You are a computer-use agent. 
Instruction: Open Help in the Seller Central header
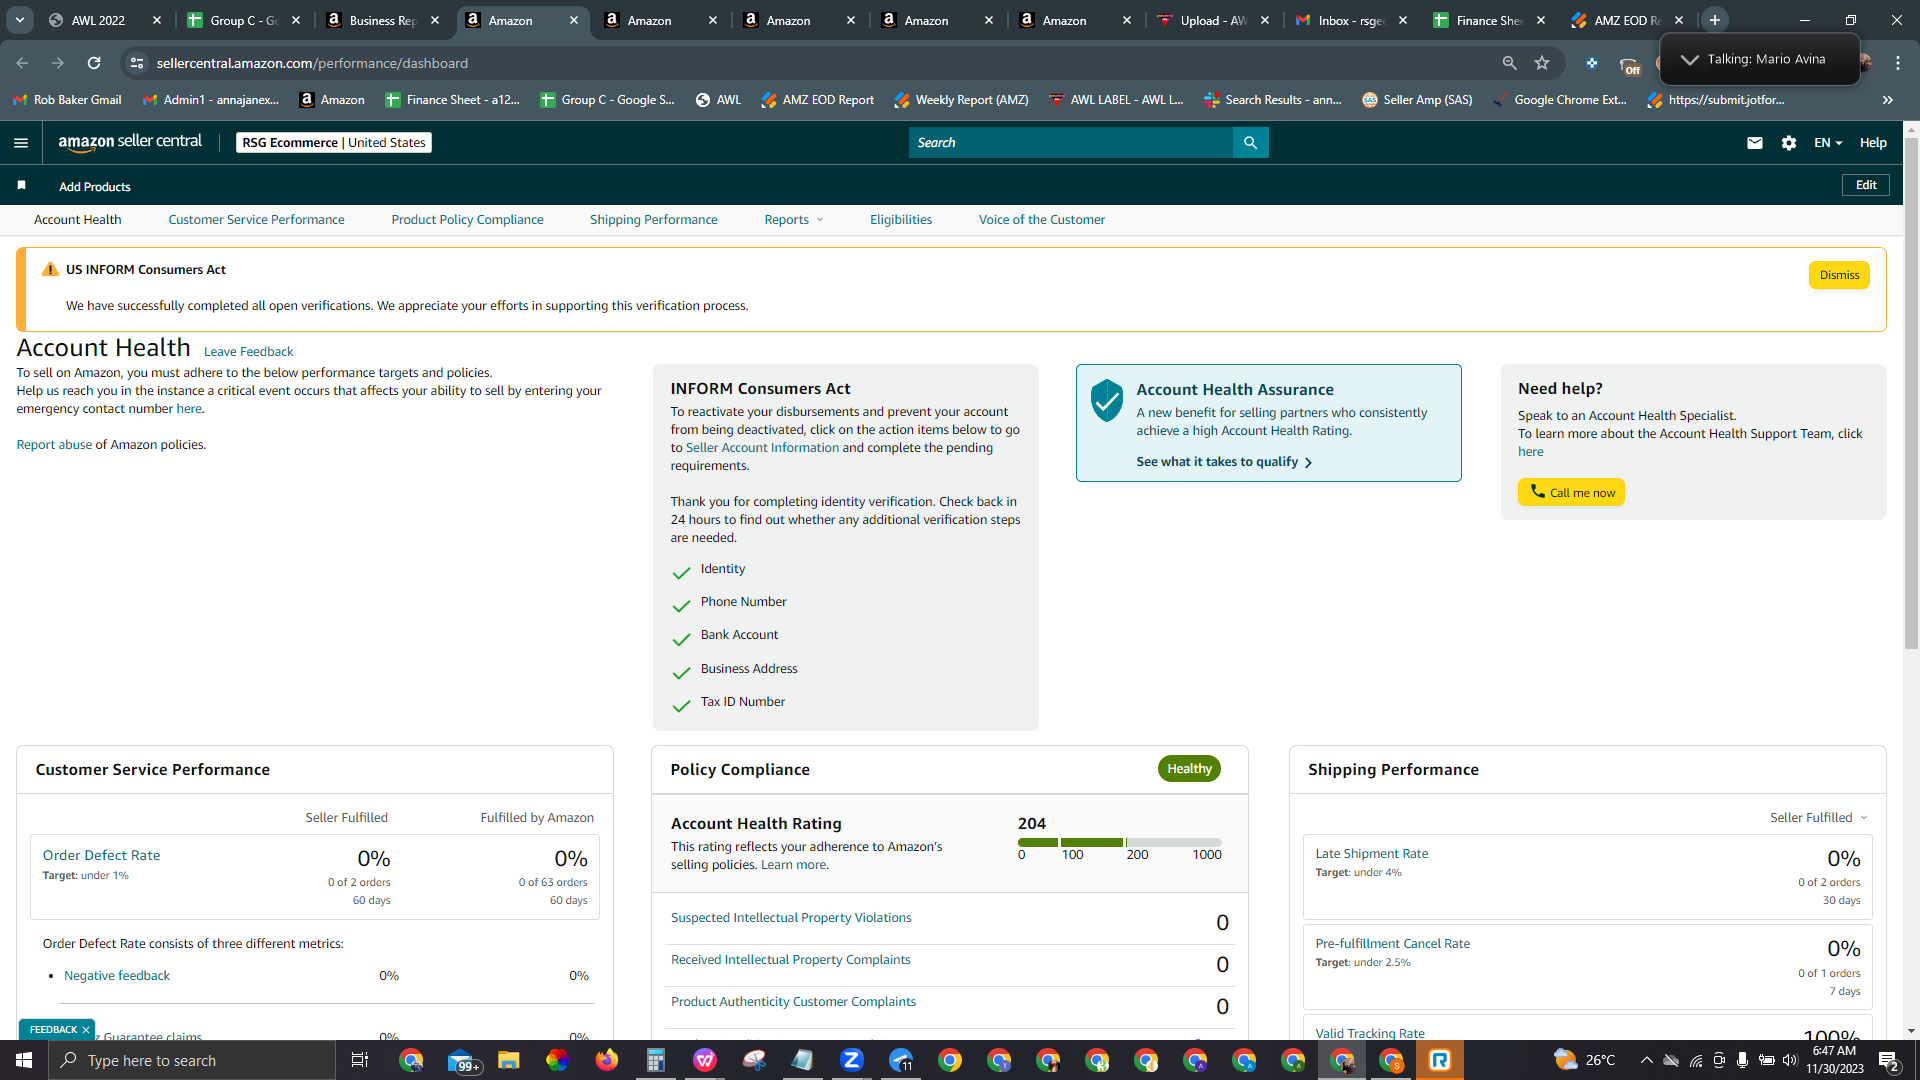(1873, 143)
